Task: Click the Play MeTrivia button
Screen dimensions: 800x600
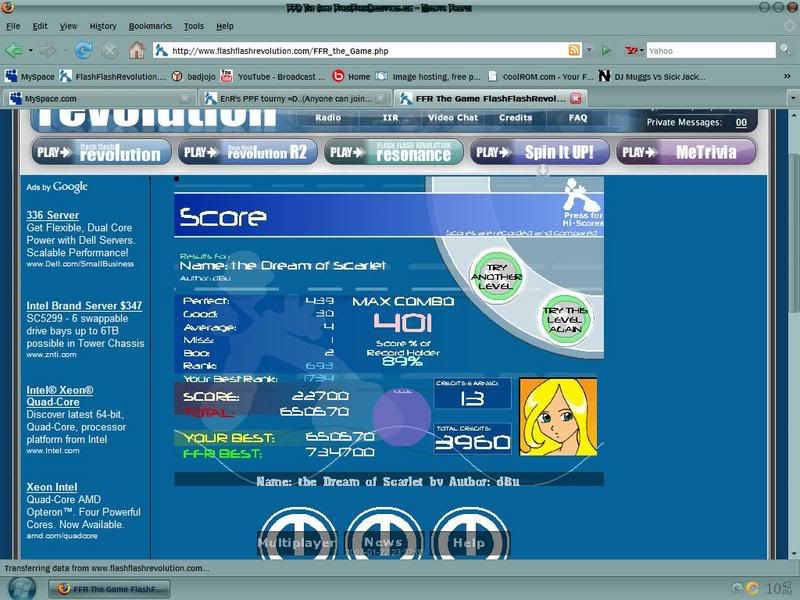Action: (x=685, y=153)
